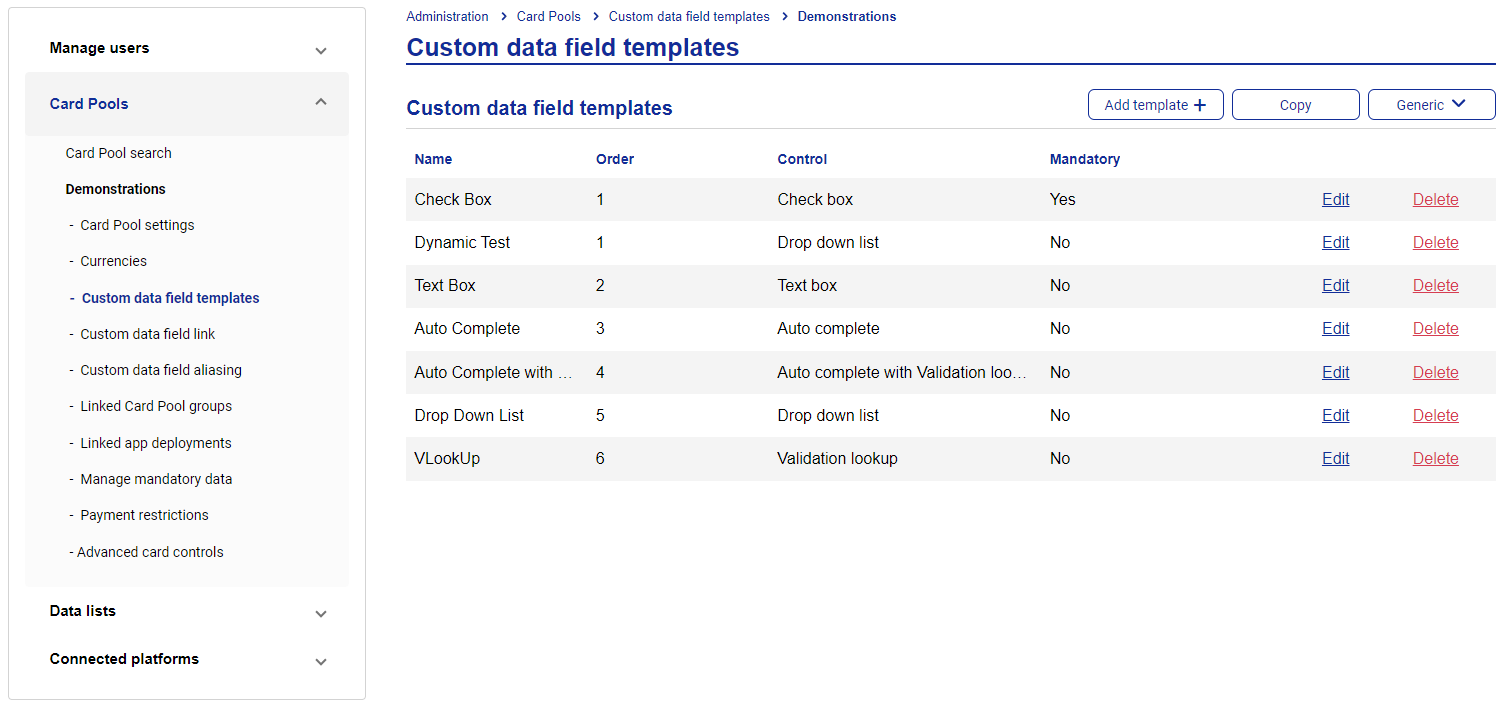The image size is (1511, 711).
Task: Open Card Pool settings
Action: [x=137, y=225]
